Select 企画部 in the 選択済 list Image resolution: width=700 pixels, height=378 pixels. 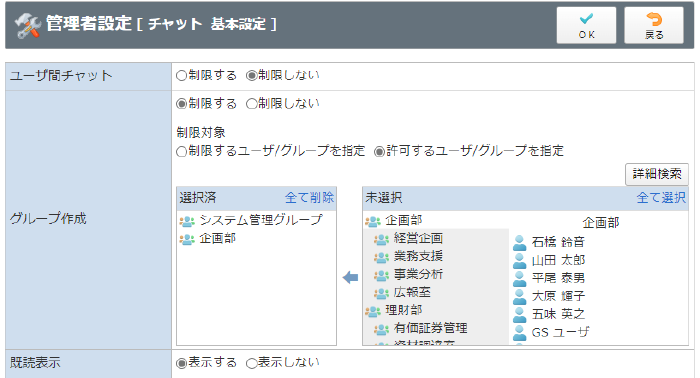pyautogui.click(x=217, y=238)
